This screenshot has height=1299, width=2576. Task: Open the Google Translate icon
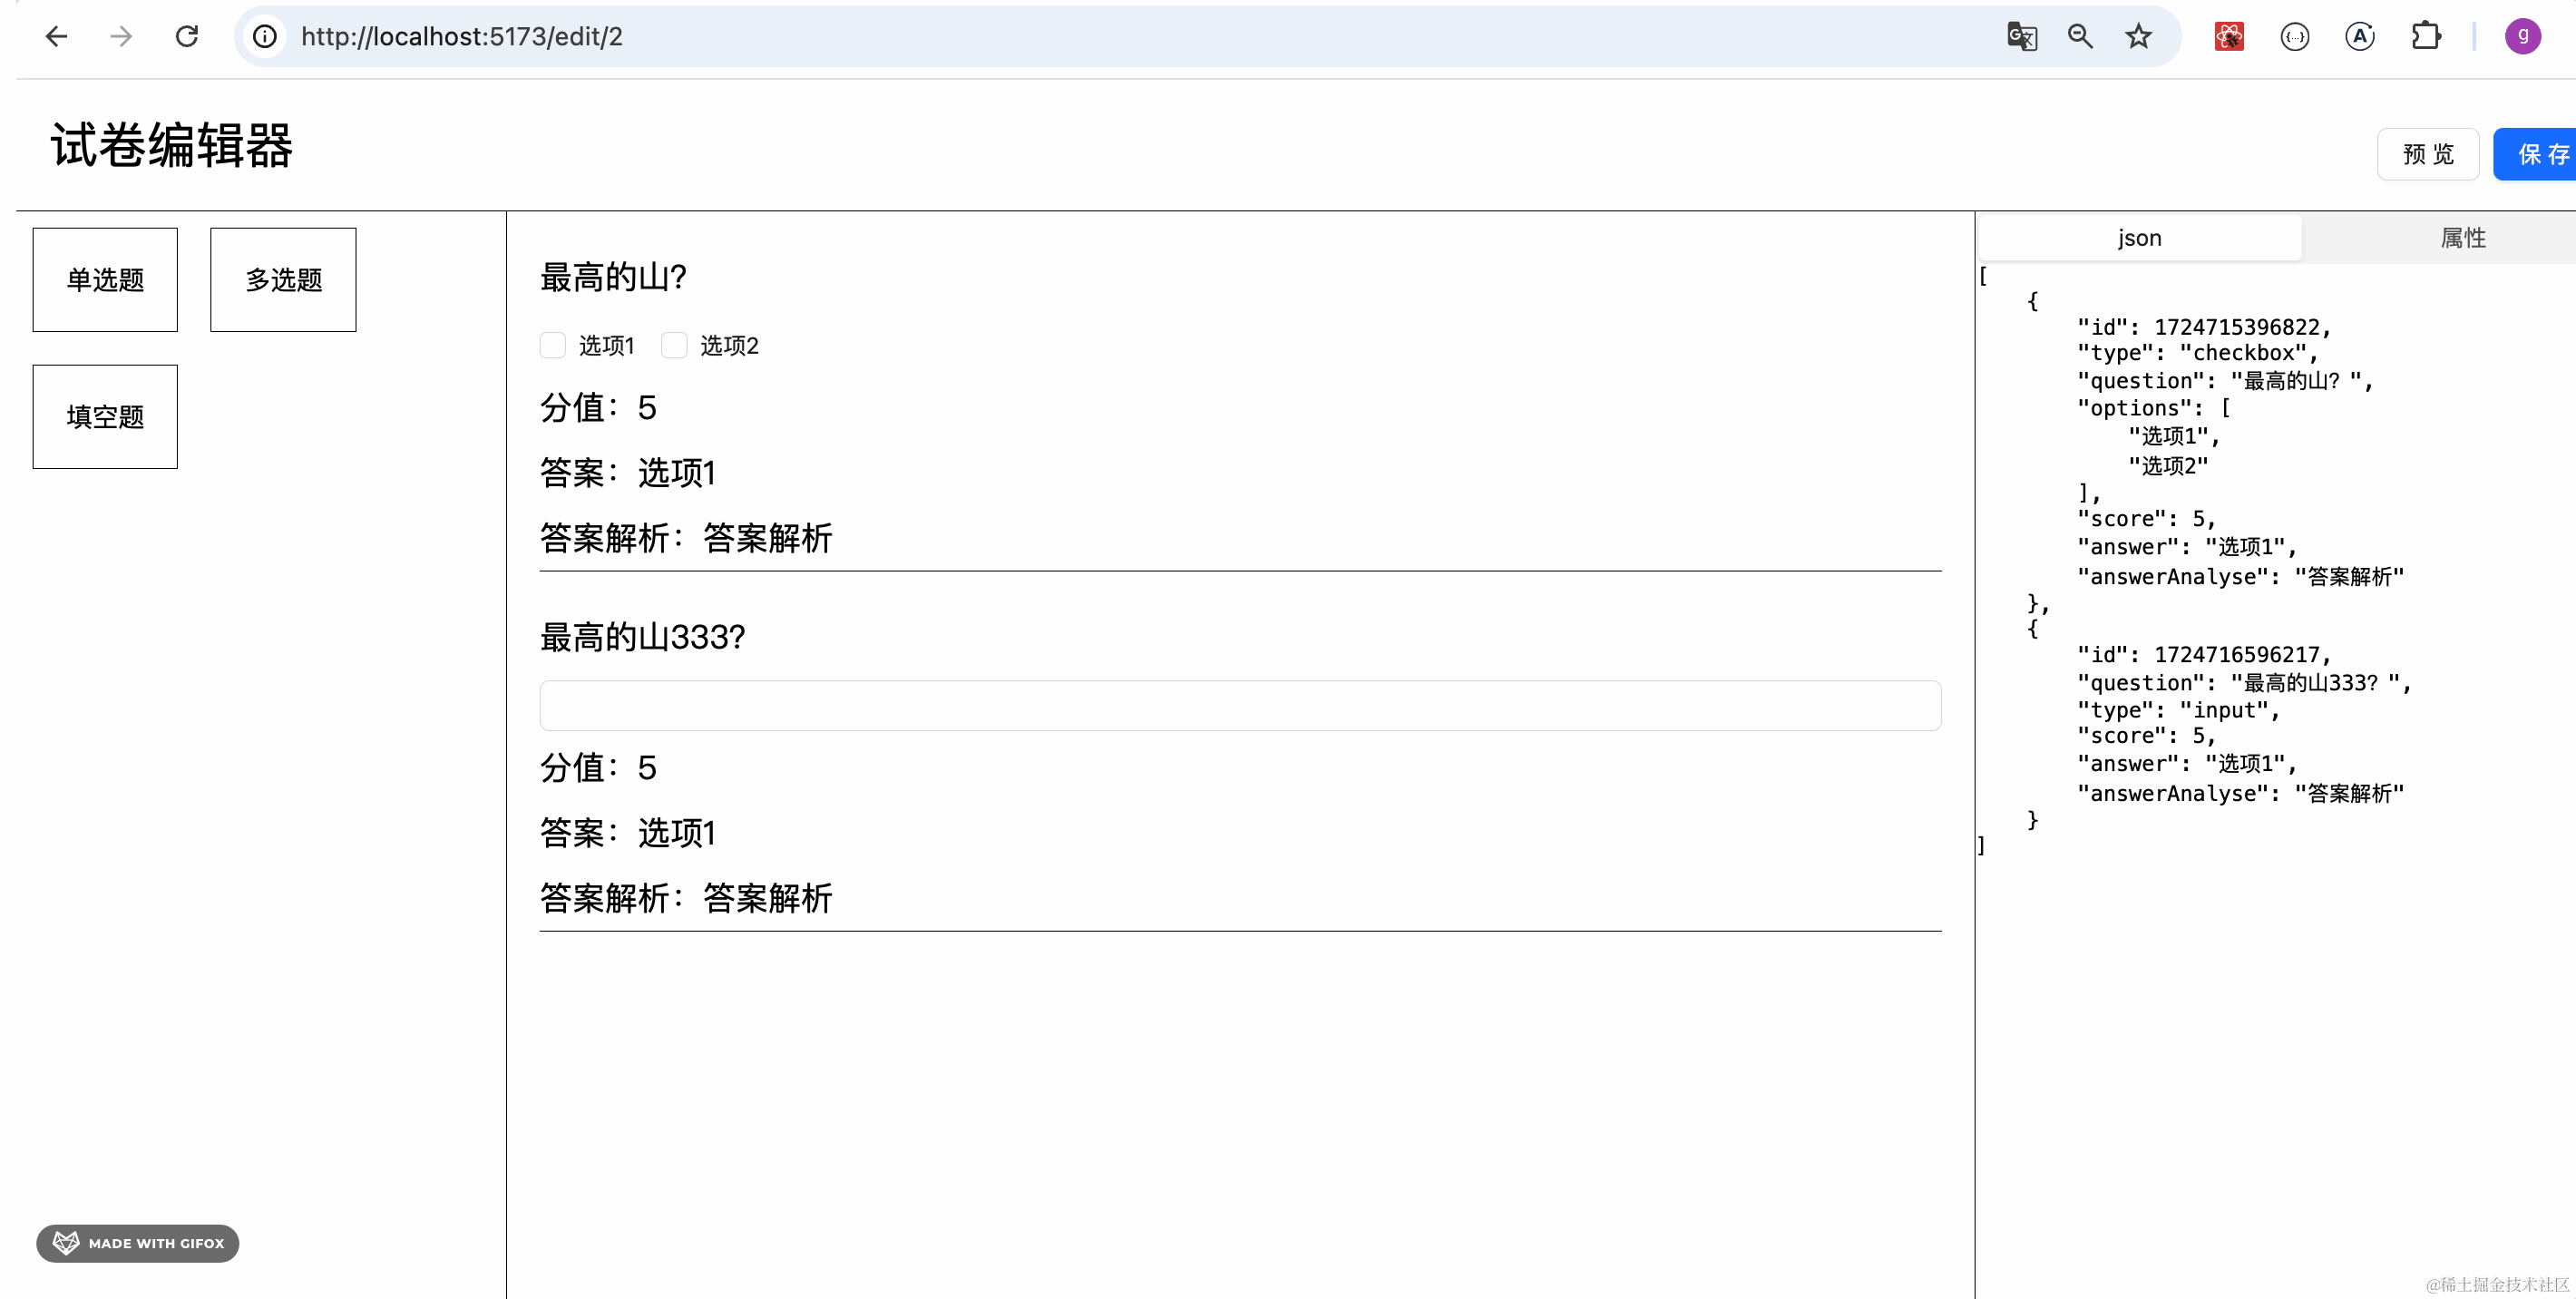click(2021, 37)
